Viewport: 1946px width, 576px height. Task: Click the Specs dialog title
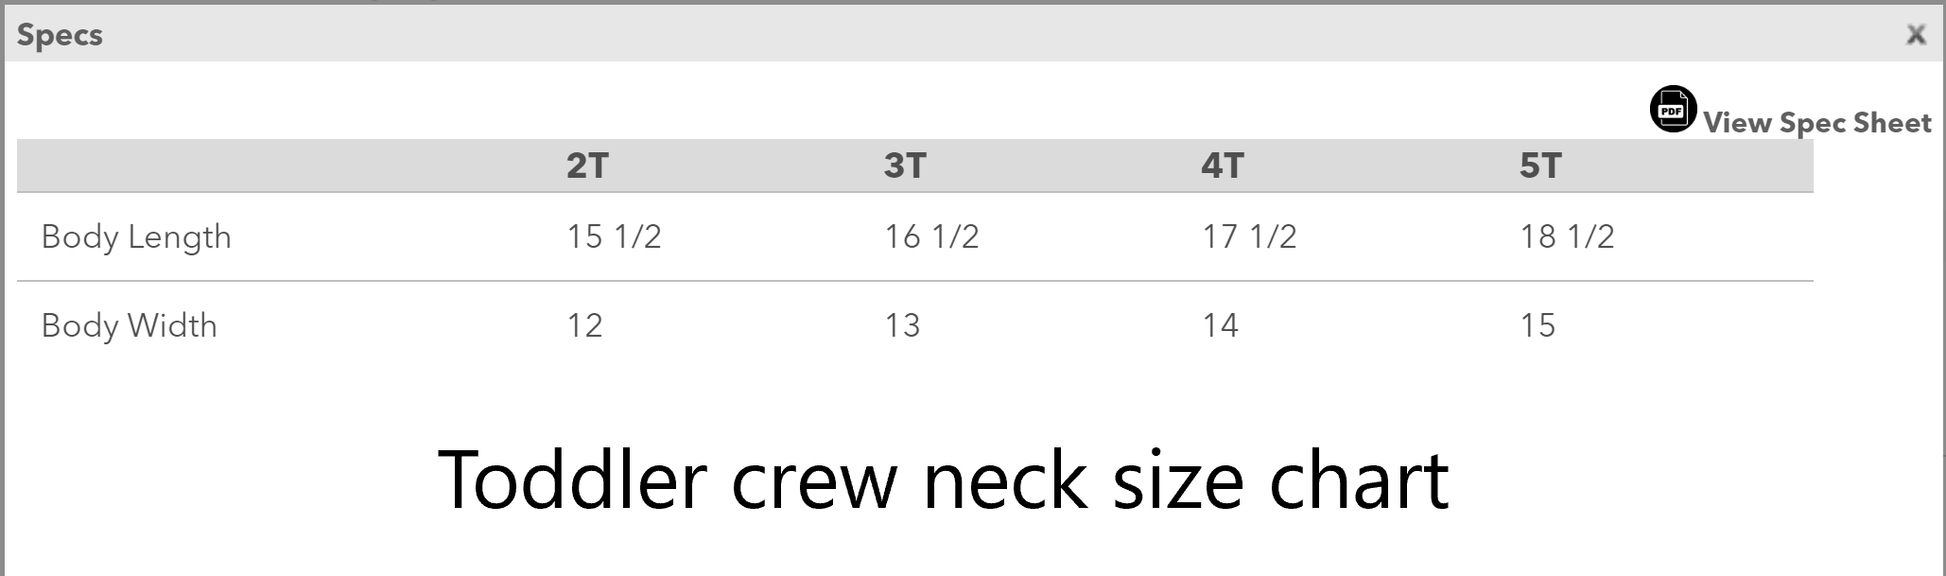[x=60, y=35]
